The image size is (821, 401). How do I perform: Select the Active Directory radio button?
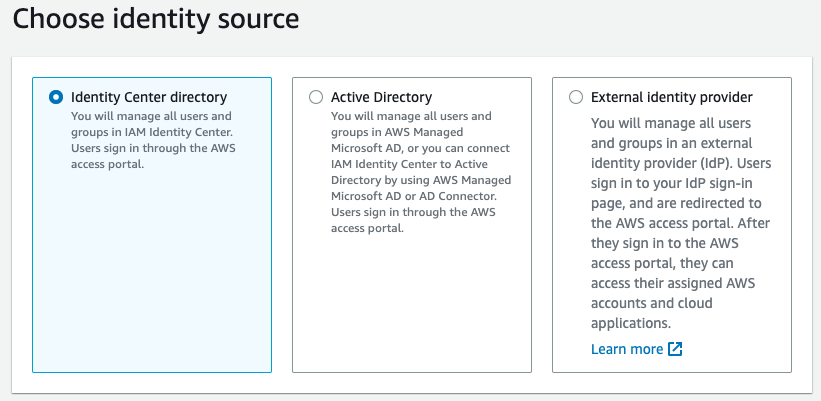click(x=316, y=98)
